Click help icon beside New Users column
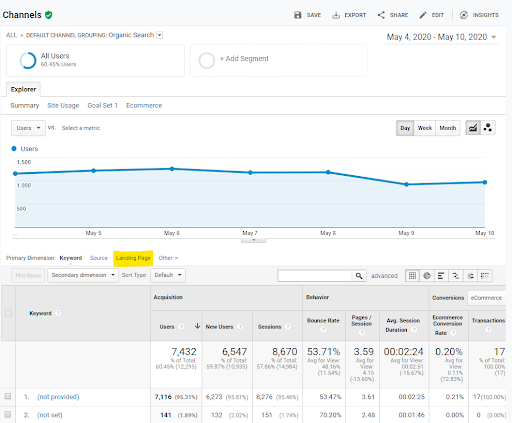 240,327
